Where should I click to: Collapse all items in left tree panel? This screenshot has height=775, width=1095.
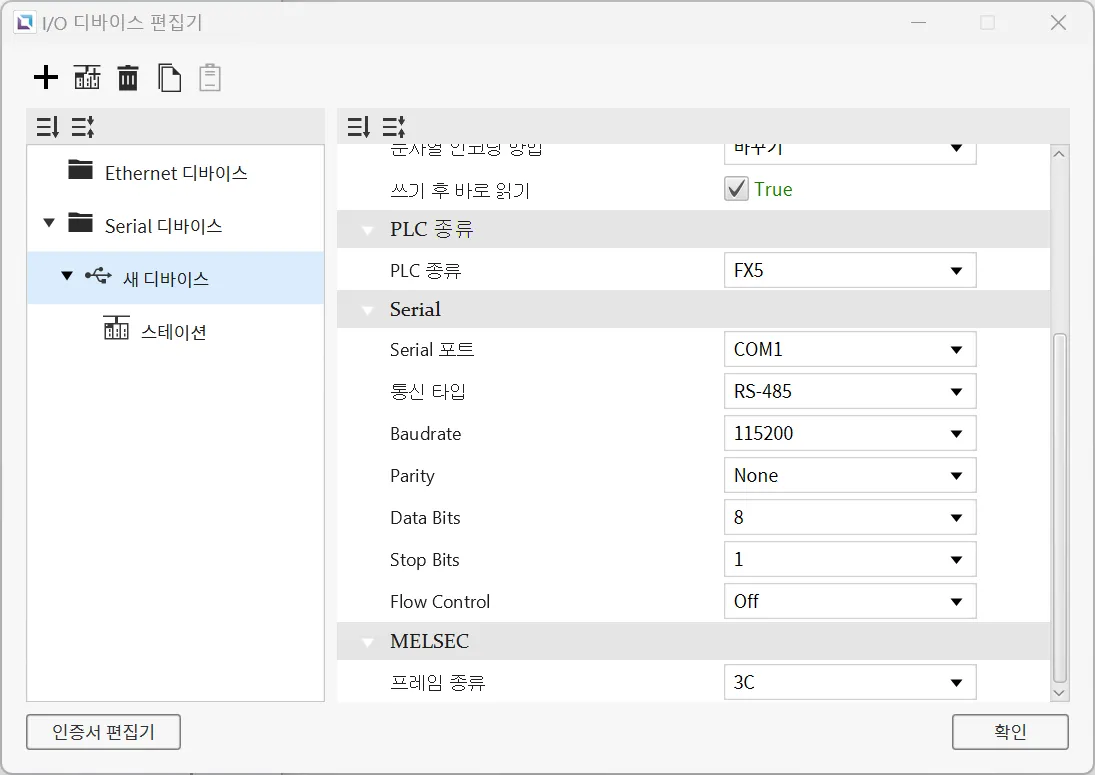click(47, 127)
